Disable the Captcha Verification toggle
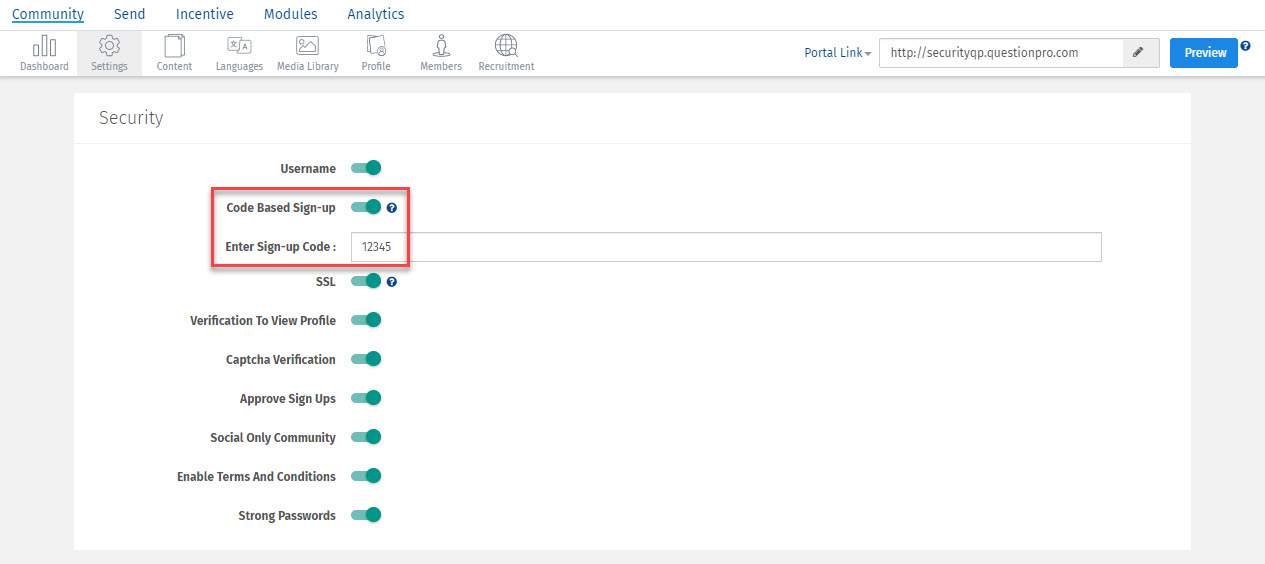1265x564 pixels. pyautogui.click(x=367, y=359)
